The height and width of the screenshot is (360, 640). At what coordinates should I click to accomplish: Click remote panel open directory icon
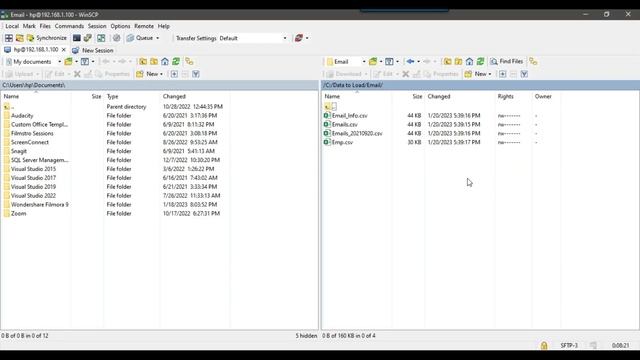pyautogui.click(x=373, y=62)
